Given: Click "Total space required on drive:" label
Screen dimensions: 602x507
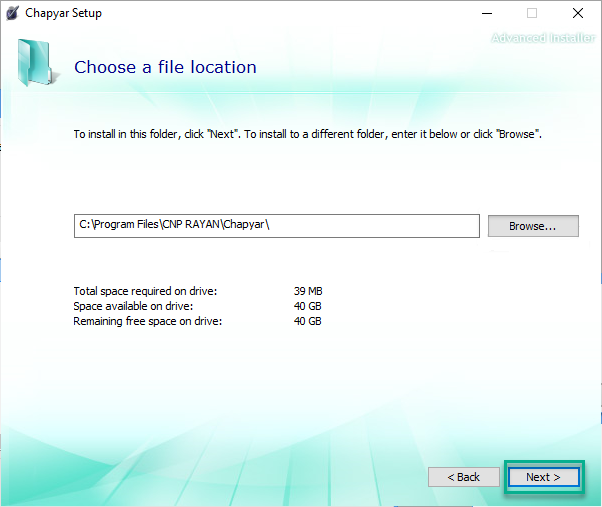Looking at the screenshot, I should pyautogui.click(x=145, y=291).
